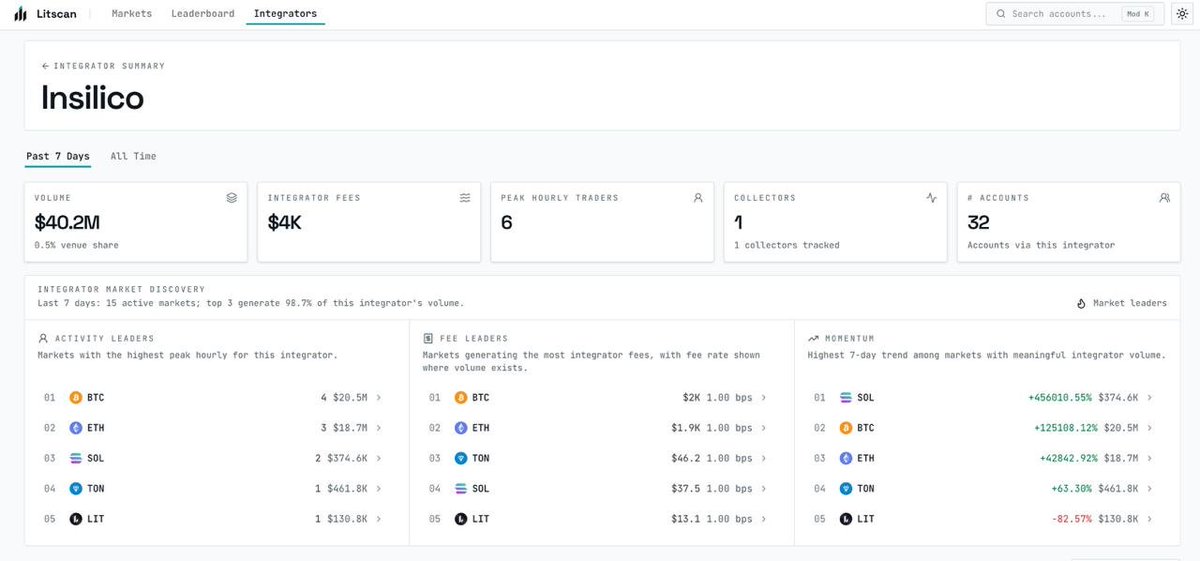Image resolution: width=1200 pixels, height=561 pixels.
Task: Open the Leaderboard tab
Action: coord(203,14)
